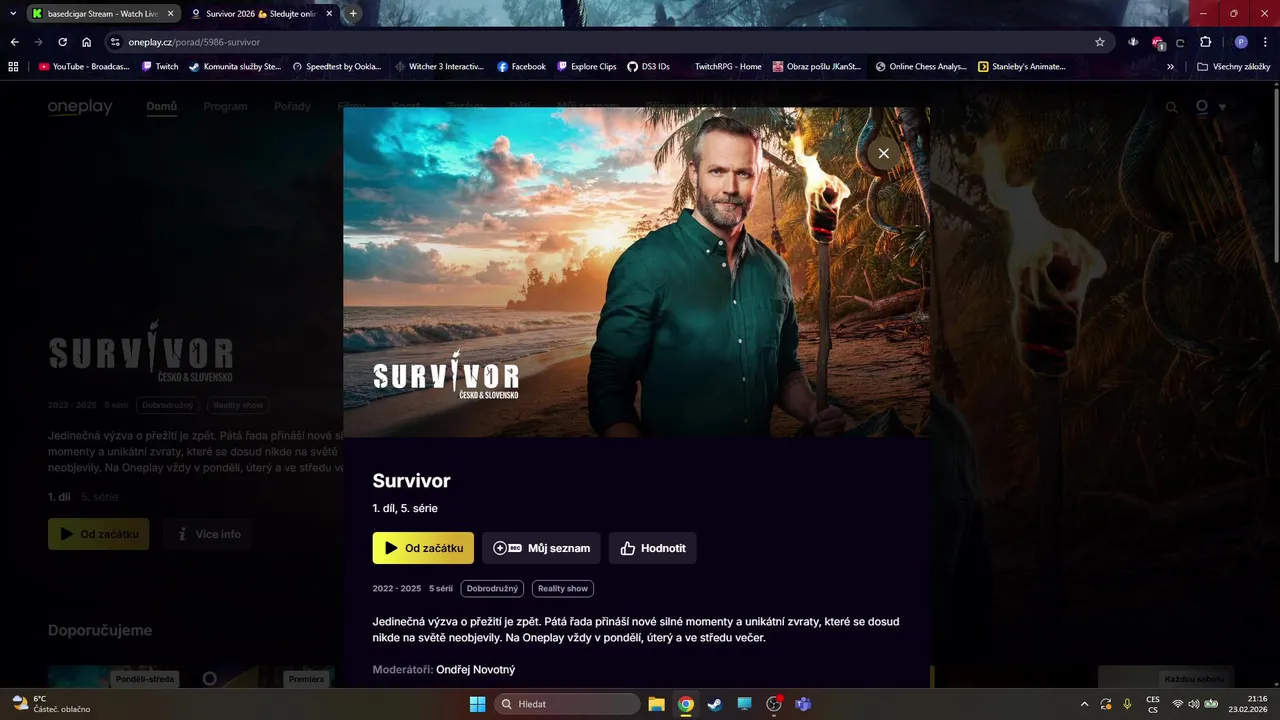
Task: Open the Explore Clips bookmark
Action: (587, 67)
